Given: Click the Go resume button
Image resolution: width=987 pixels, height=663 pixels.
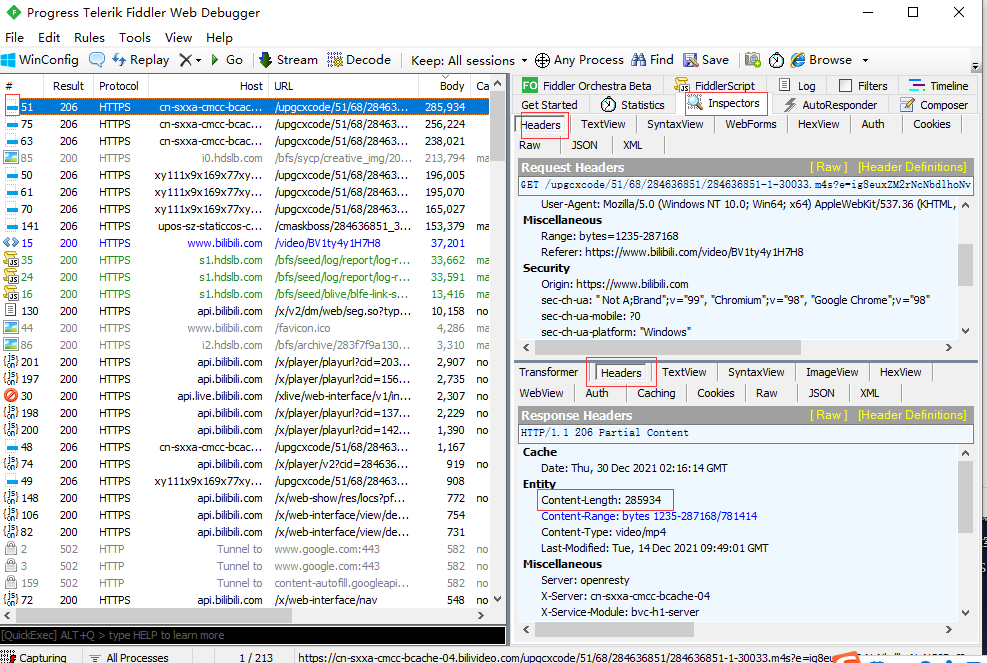Looking at the screenshot, I should [x=227, y=60].
